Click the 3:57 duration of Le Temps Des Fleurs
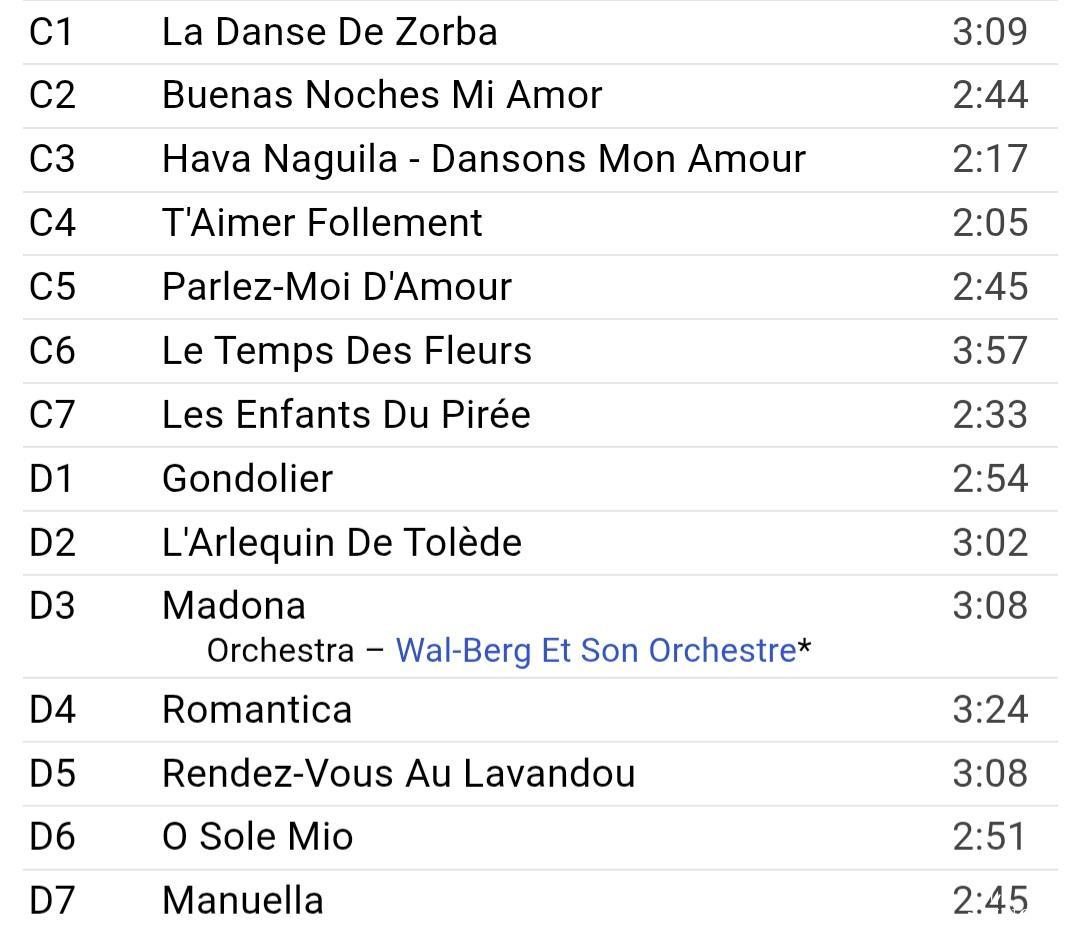 (x=990, y=351)
